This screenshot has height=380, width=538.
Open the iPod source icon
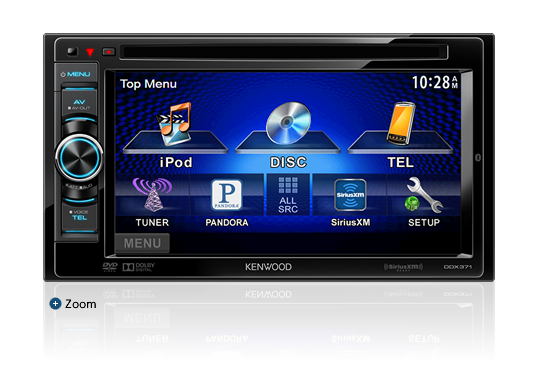click(x=175, y=124)
